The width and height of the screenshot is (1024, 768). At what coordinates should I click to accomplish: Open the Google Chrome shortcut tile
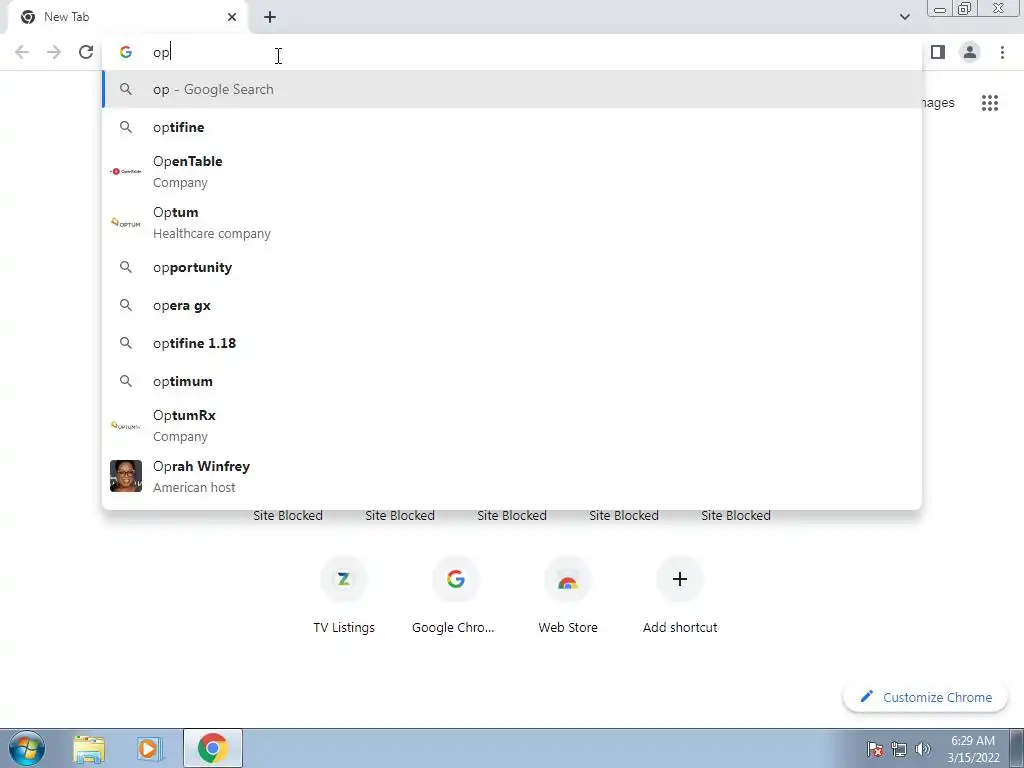[455, 594]
